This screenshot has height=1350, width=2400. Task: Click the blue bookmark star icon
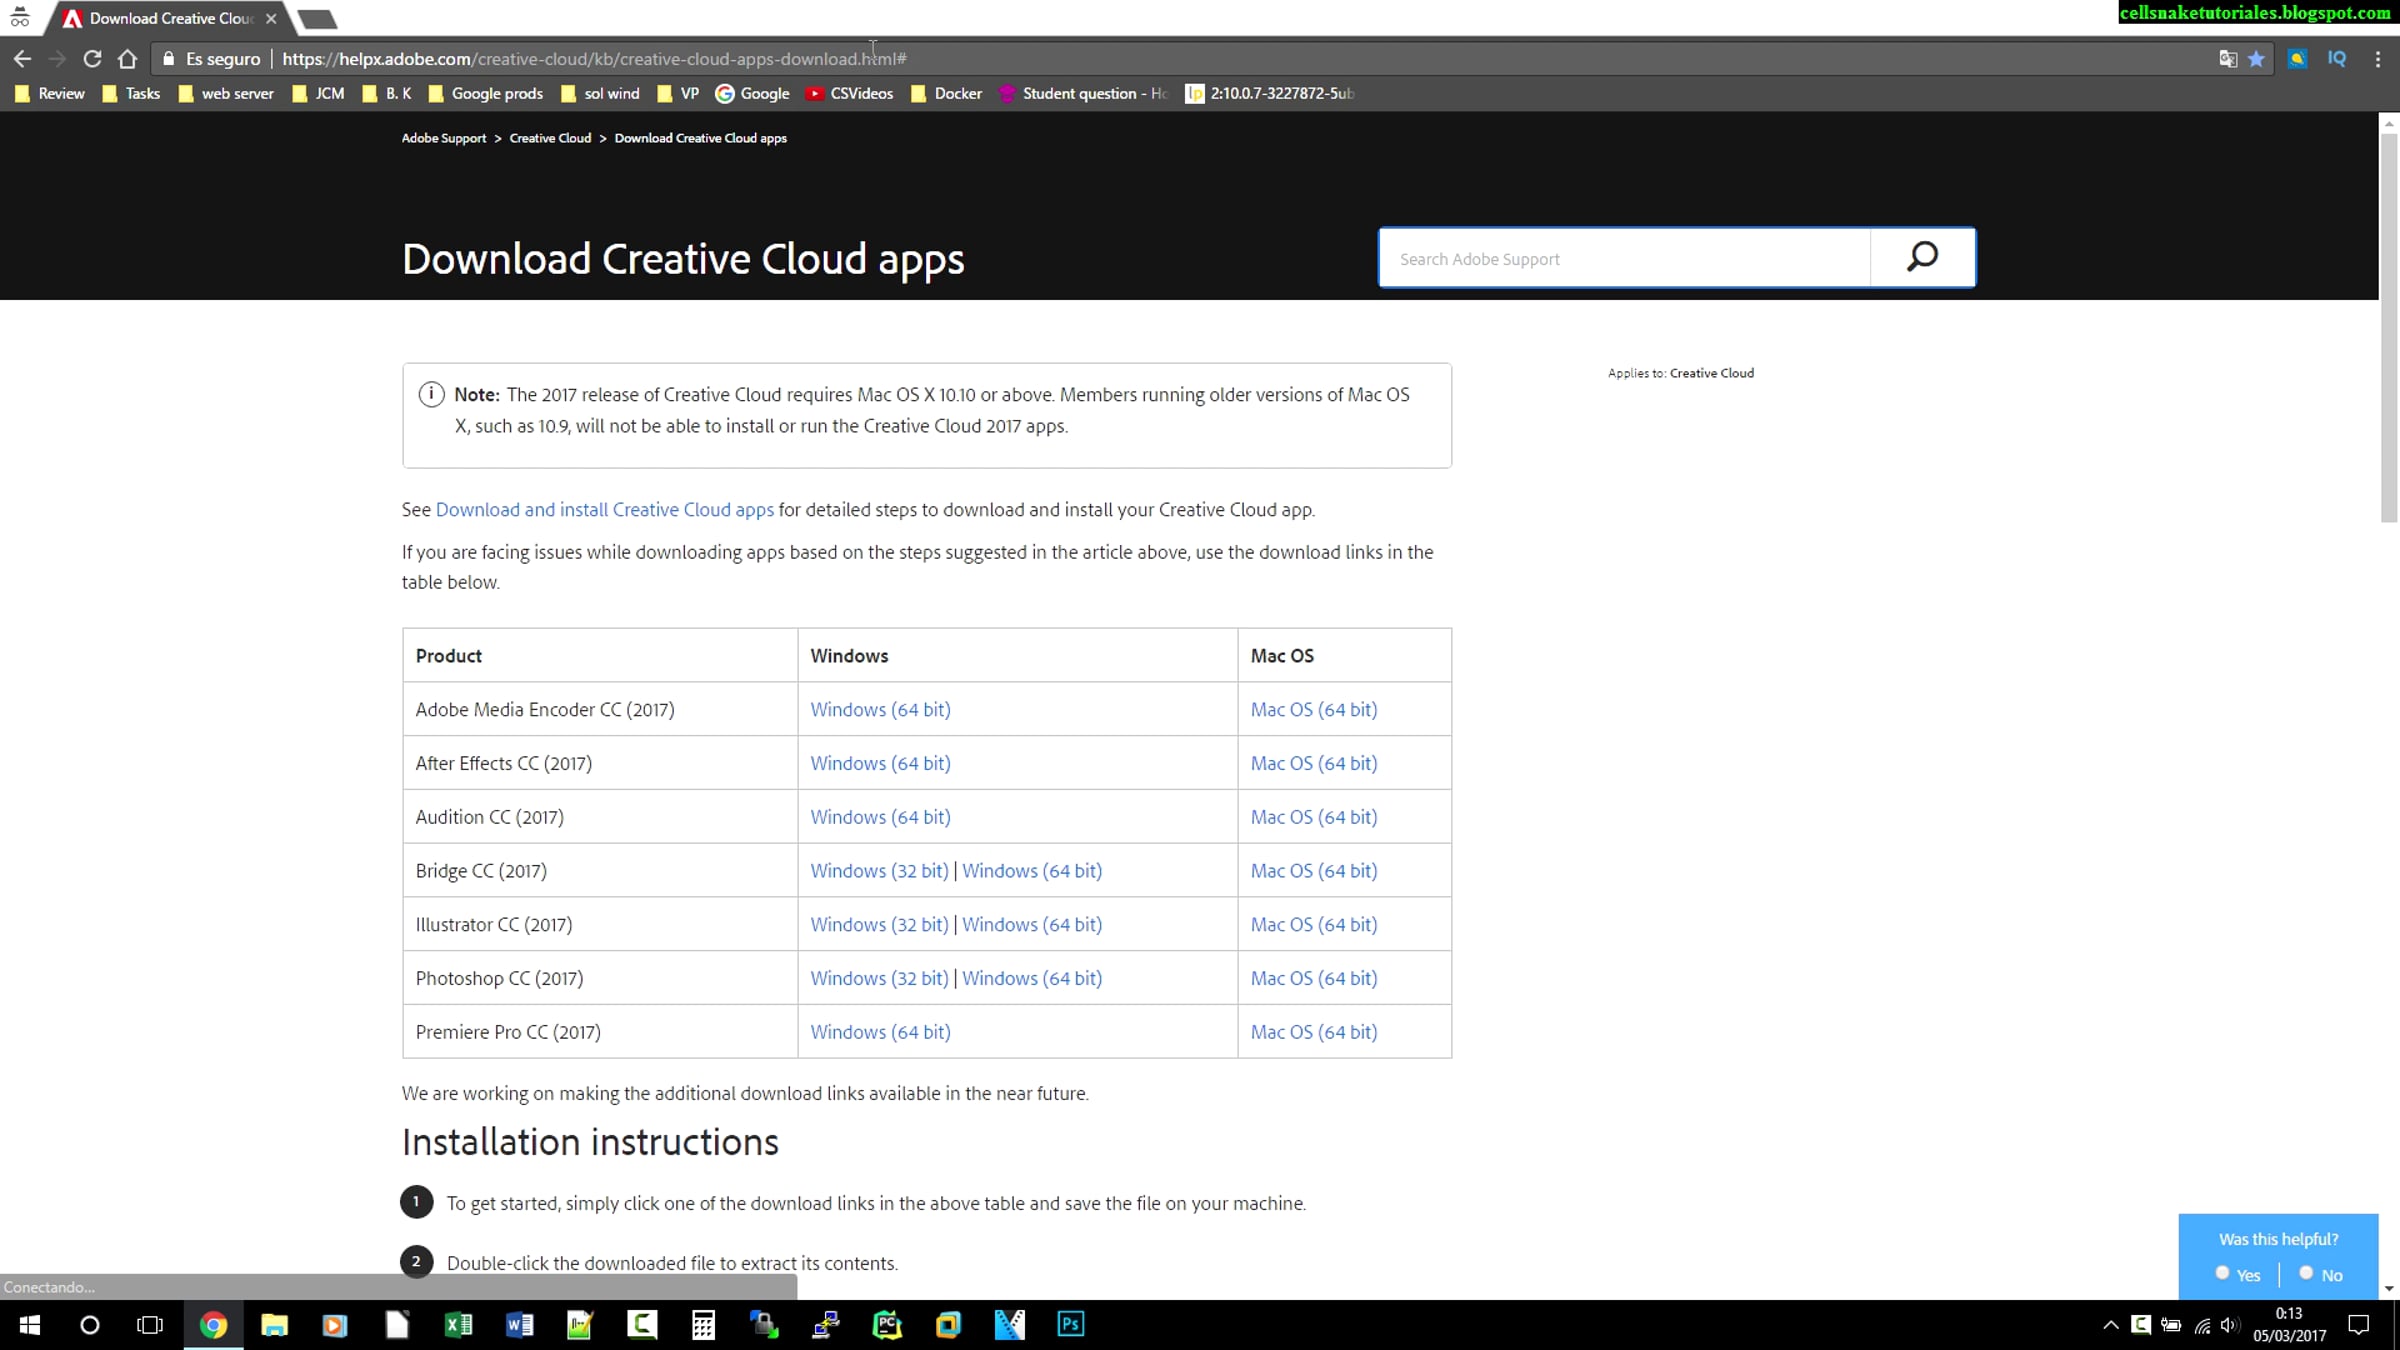coord(2257,59)
